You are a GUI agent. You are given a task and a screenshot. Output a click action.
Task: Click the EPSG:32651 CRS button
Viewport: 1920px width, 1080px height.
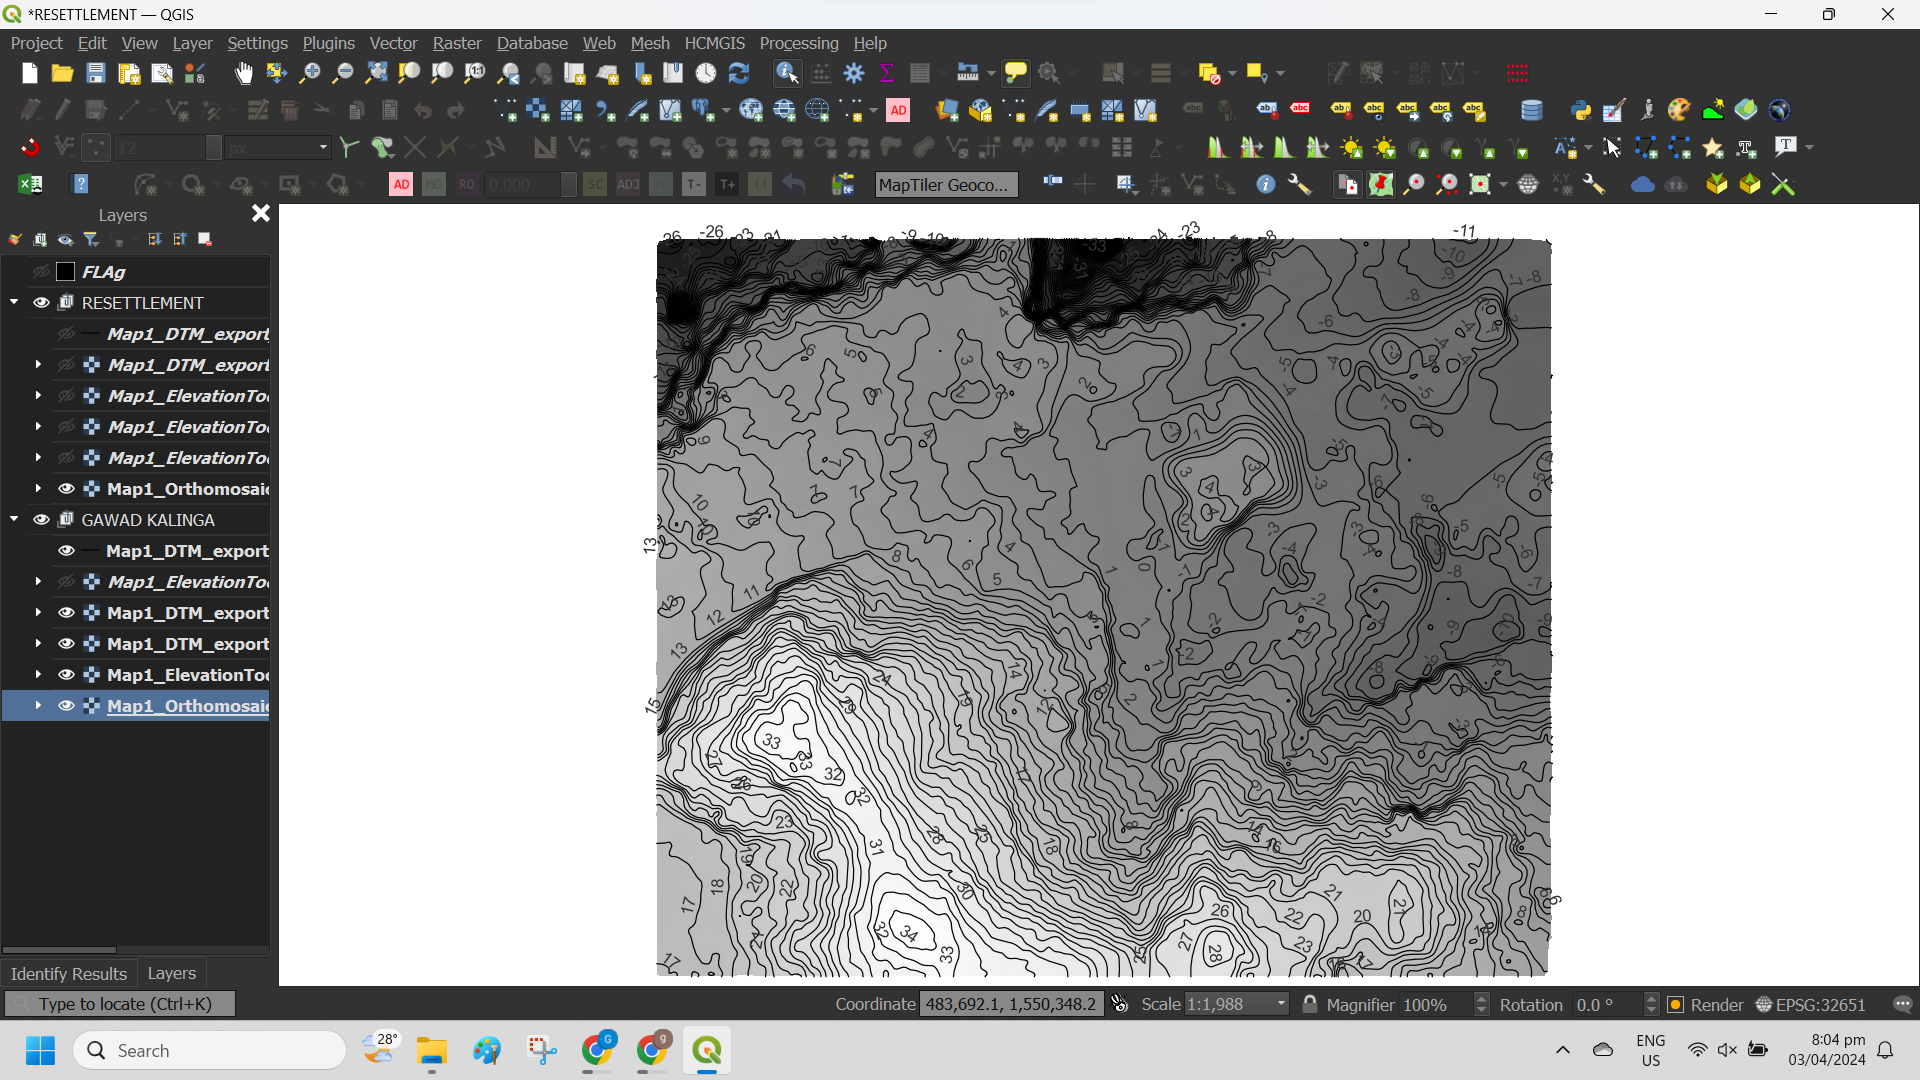click(1810, 1005)
